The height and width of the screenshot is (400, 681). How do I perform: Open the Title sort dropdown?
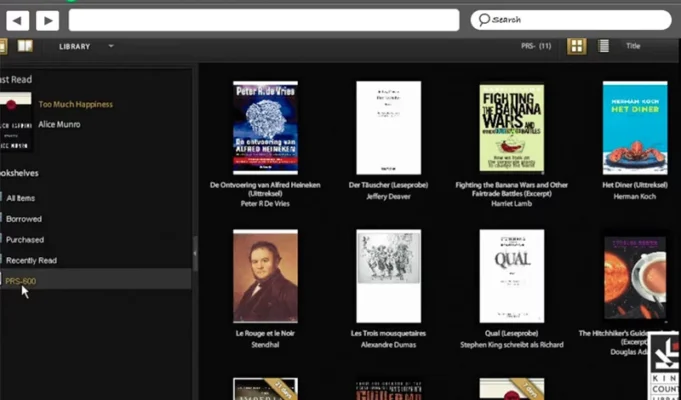(634, 46)
